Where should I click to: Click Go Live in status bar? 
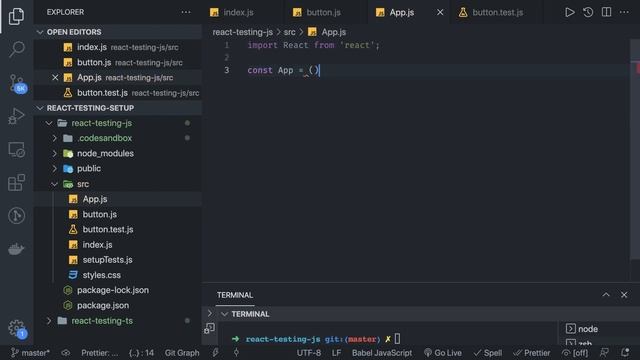tap(443, 353)
